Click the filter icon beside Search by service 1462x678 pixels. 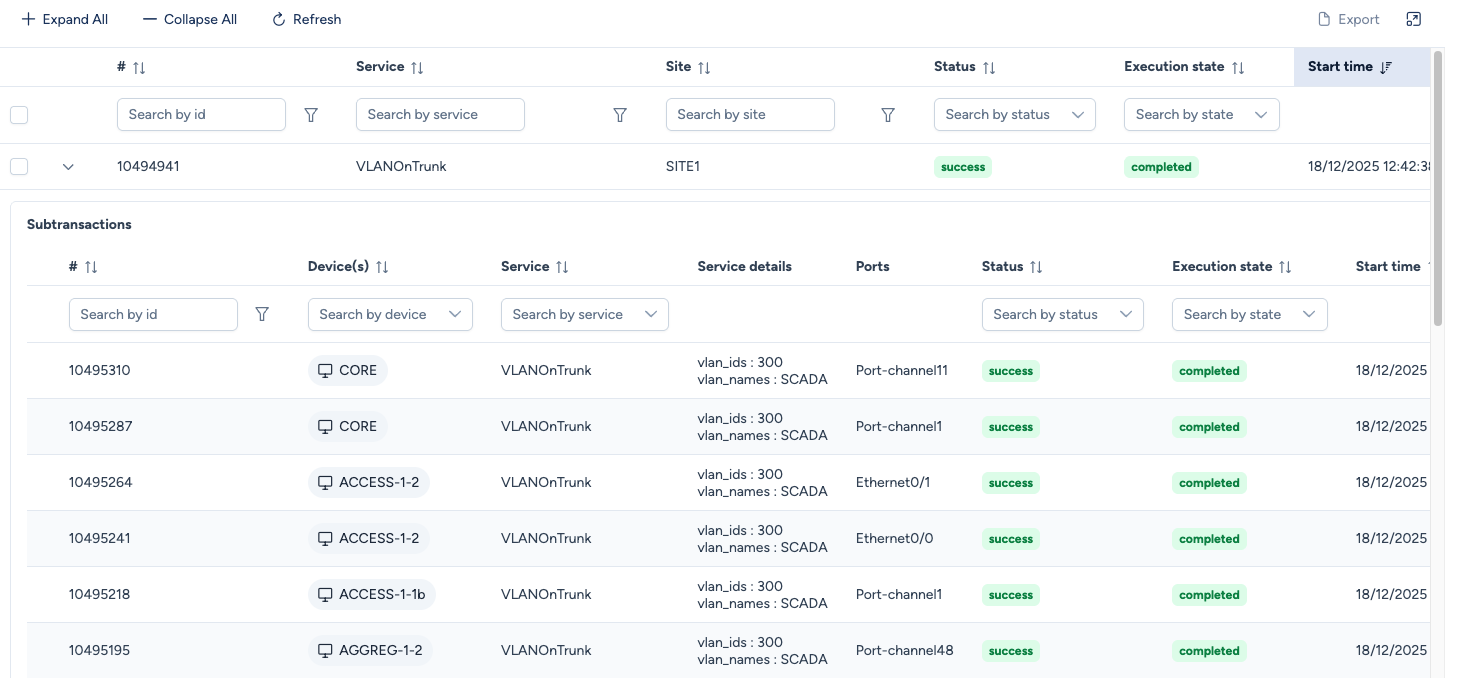(620, 115)
